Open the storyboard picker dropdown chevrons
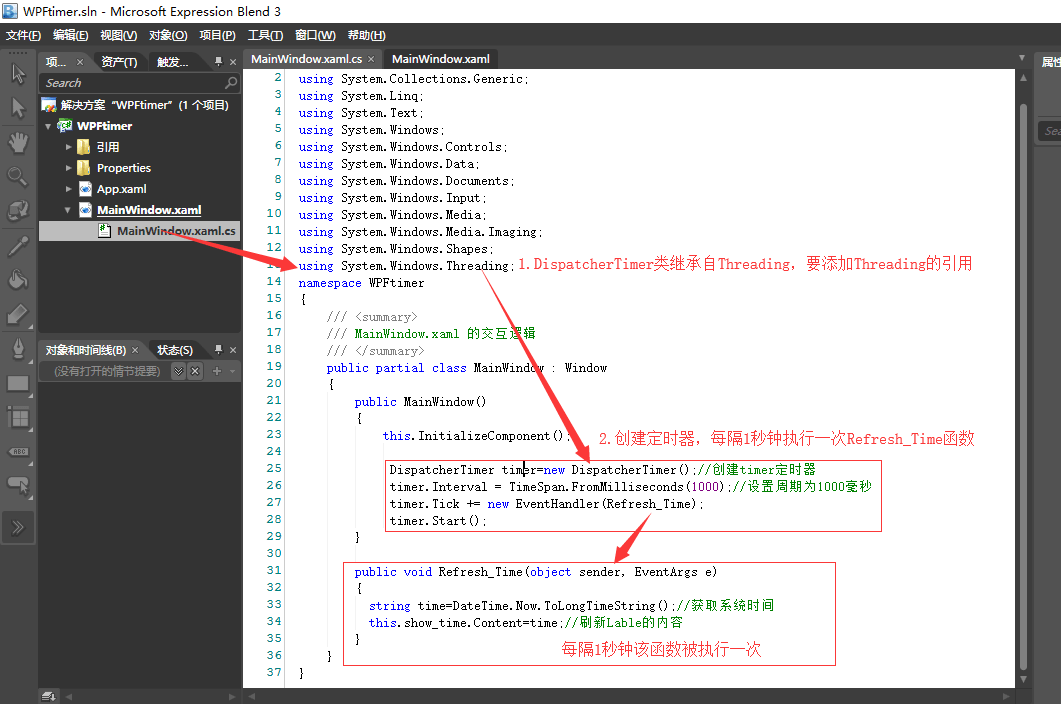1061x704 pixels. [x=178, y=371]
